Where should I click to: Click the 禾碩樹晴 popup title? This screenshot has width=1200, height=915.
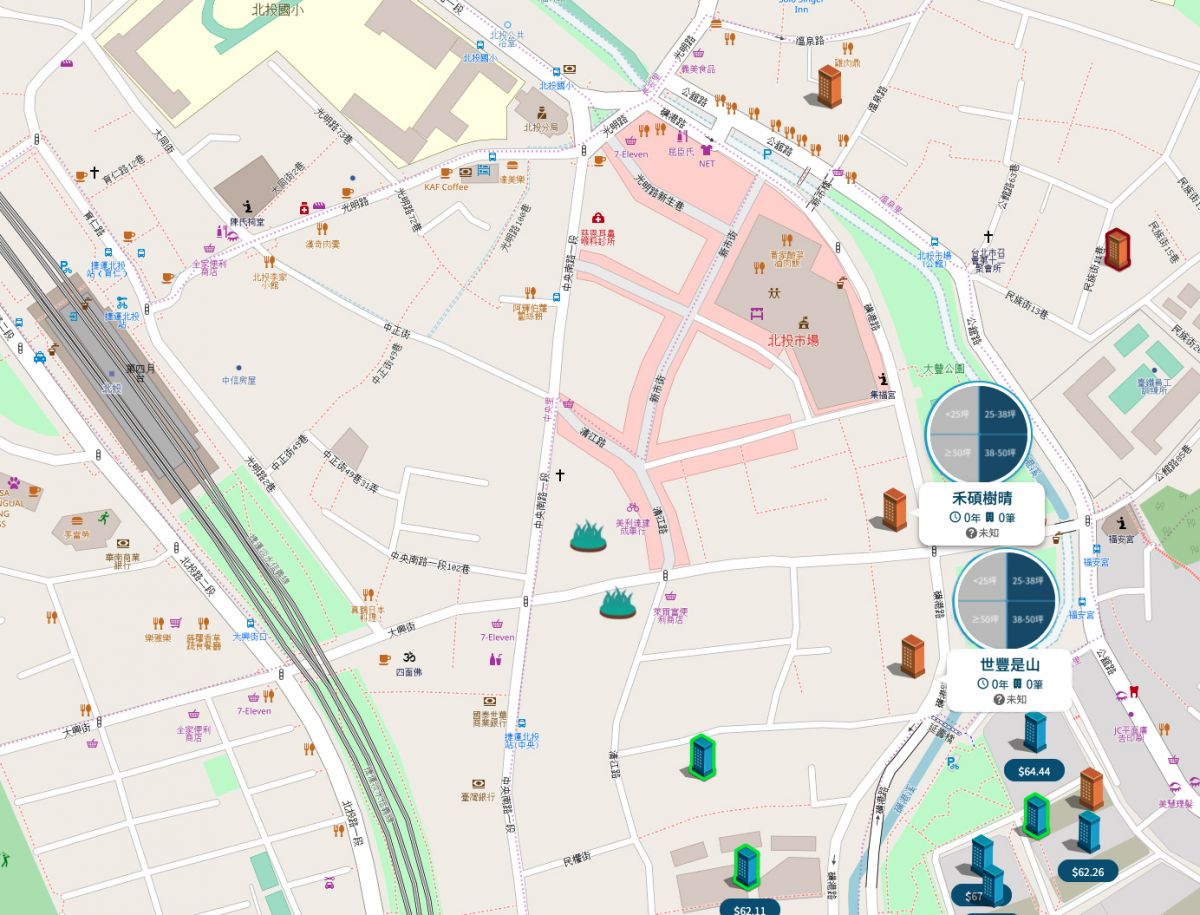982,499
